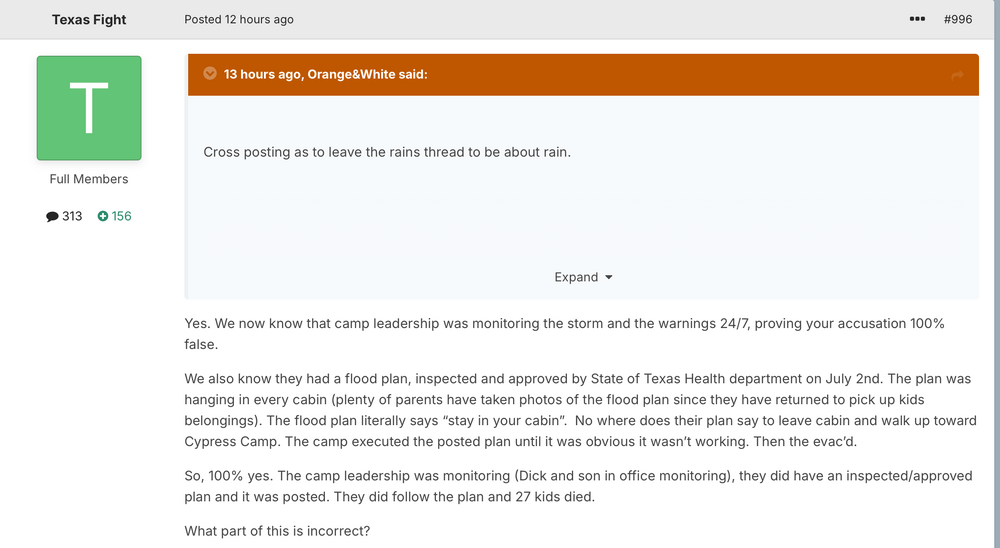Click the 13 hours ago quote timestamp
The height and width of the screenshot is (548, 1000).
(x=262, y=74)
